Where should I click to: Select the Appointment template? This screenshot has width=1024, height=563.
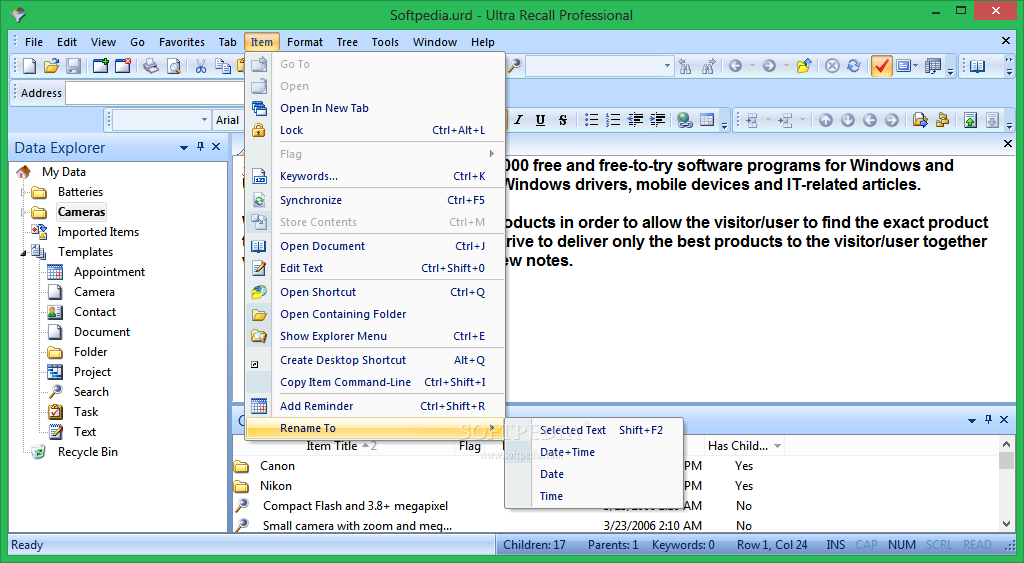pyautogui.click(x=109, y=272)
